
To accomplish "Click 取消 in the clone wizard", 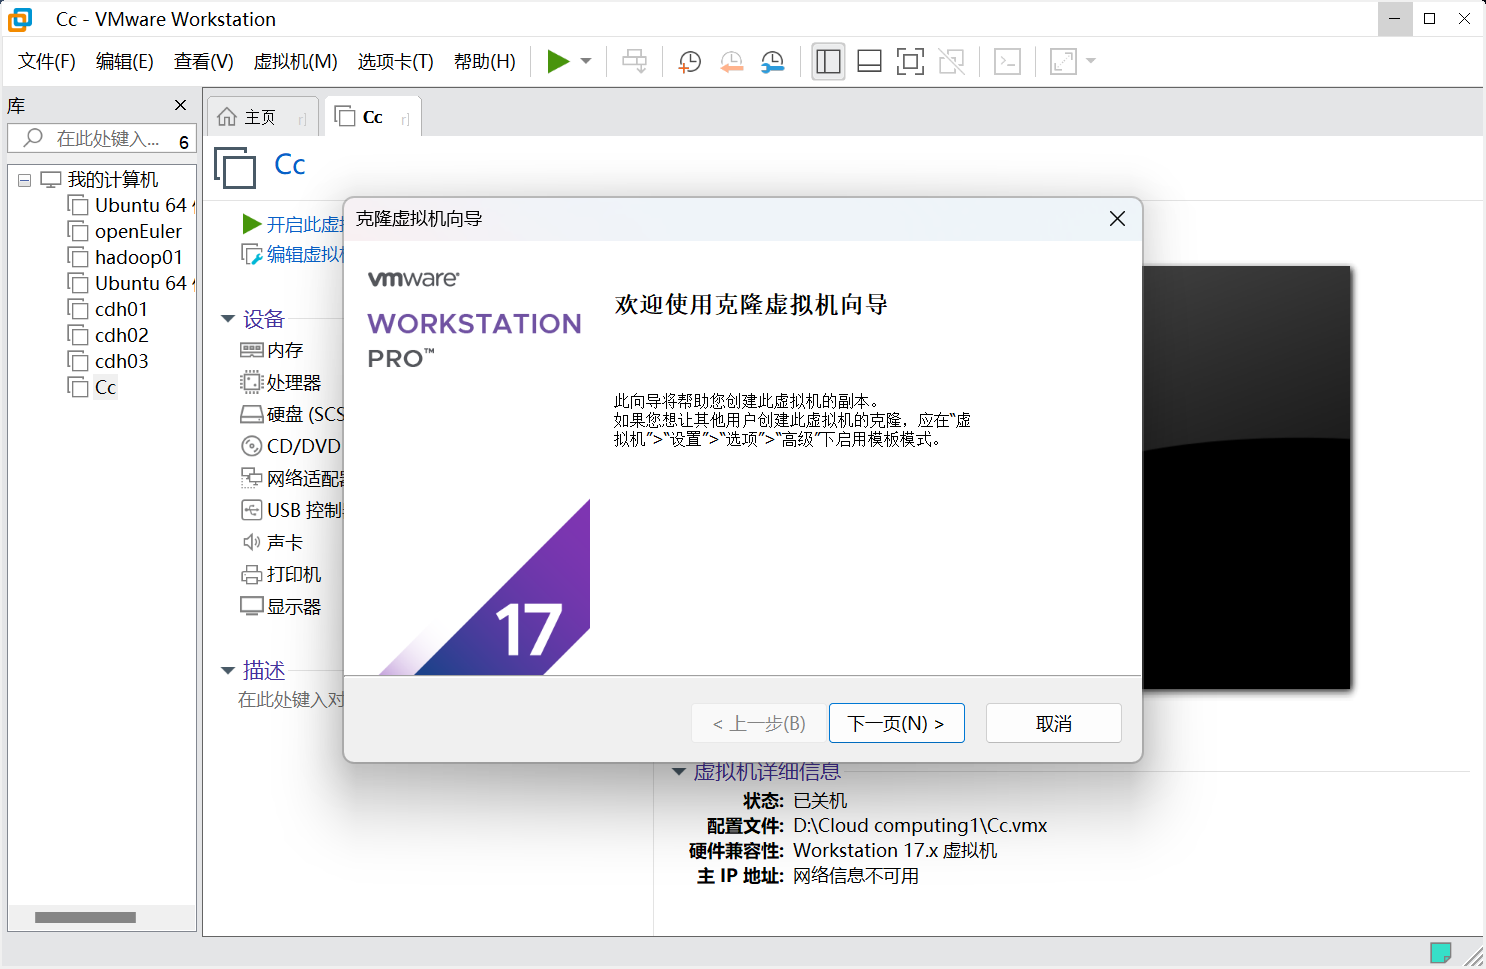I will 1053,723.
